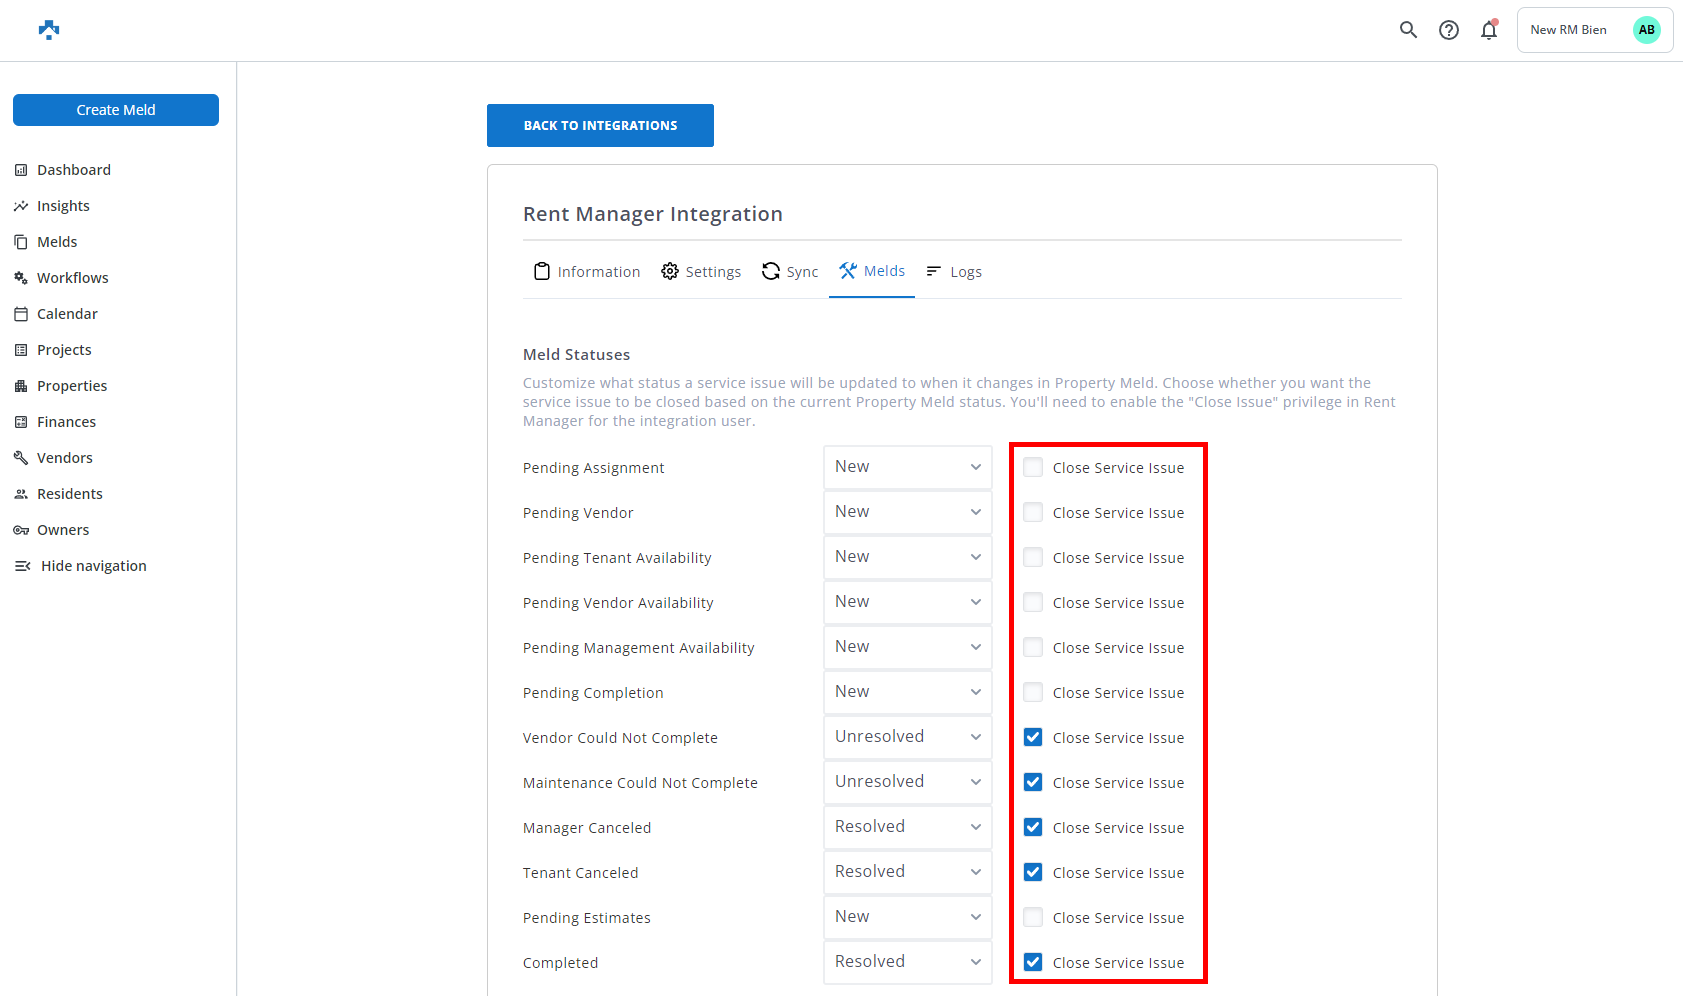Open search with the magnifier icon
This screenshot has height=996, width=1683.
click(x=1408, y=30)
